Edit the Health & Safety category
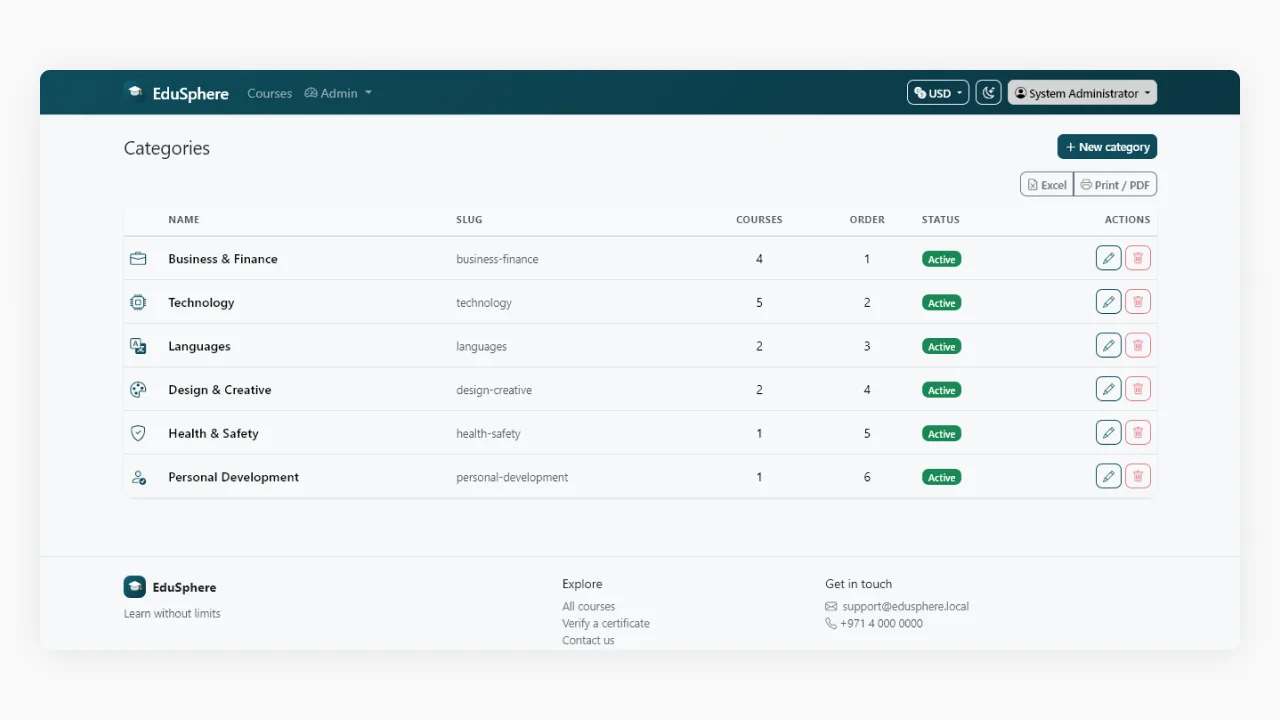 pyautogui.click(x=1108, y=433)
